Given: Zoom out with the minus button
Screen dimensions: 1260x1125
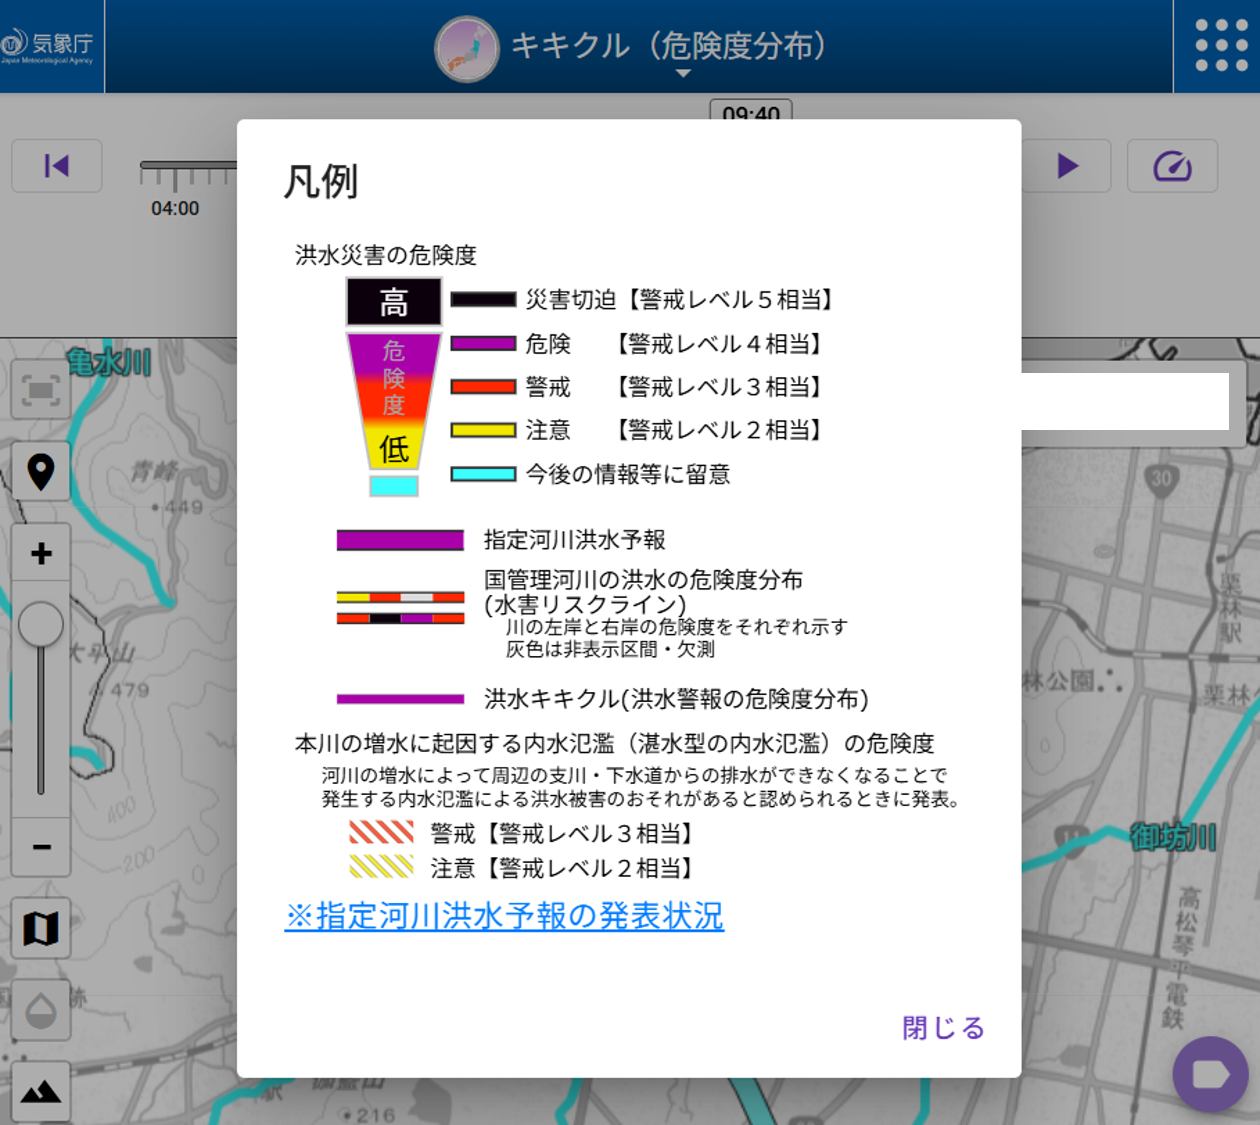Looking at the screenshot, I should [x=41, y=847].
